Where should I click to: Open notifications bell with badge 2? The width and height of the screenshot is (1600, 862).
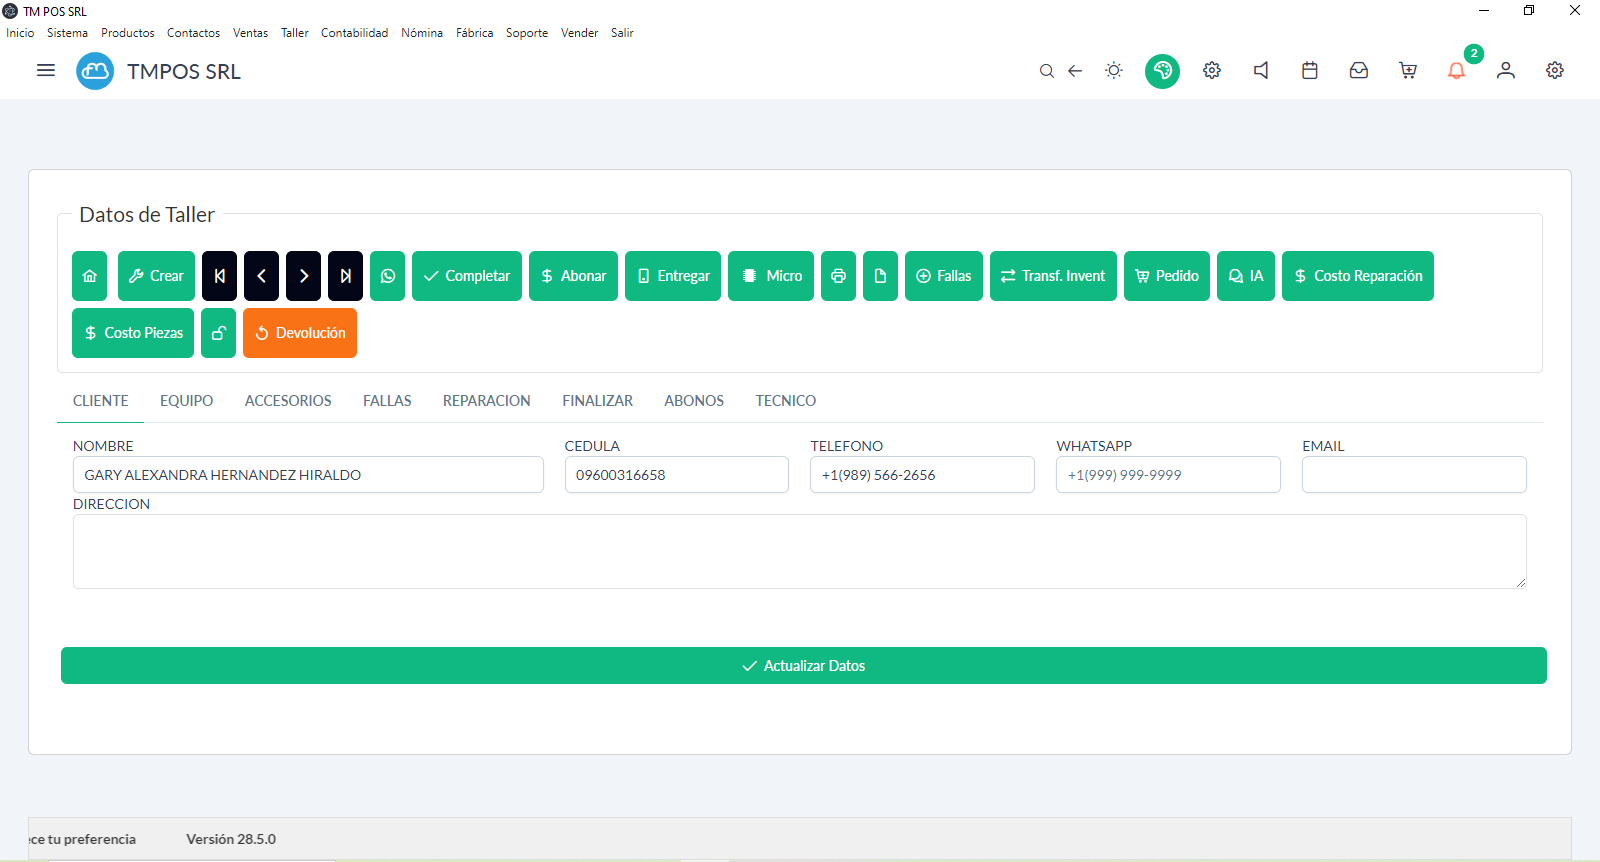point(1457,70)
